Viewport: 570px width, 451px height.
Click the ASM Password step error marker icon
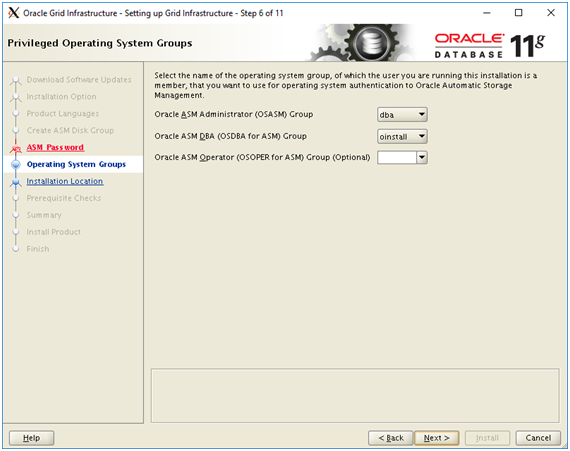(x=16, y=148)
